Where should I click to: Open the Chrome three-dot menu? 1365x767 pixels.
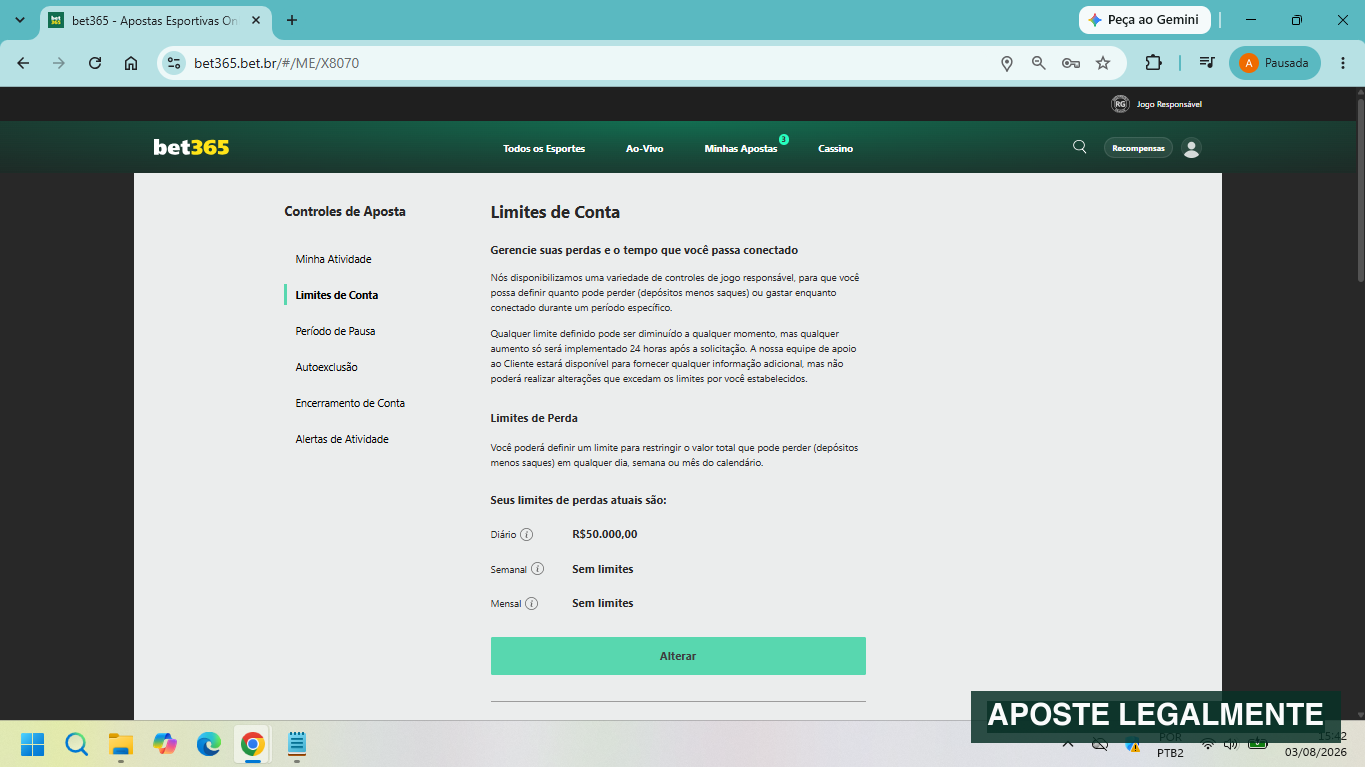click(1342, 63)
